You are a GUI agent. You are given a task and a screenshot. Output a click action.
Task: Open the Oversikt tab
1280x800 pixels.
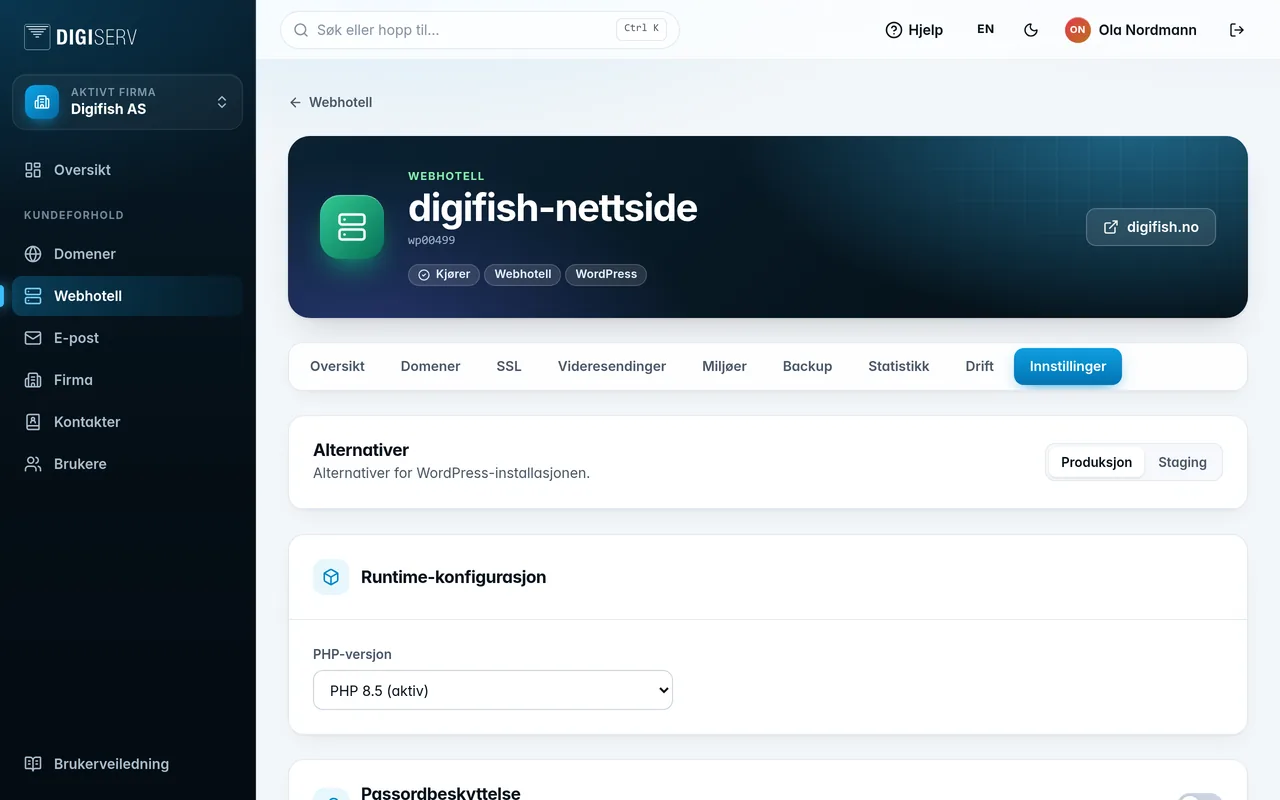pyautogui.click(x=337, y=366)
